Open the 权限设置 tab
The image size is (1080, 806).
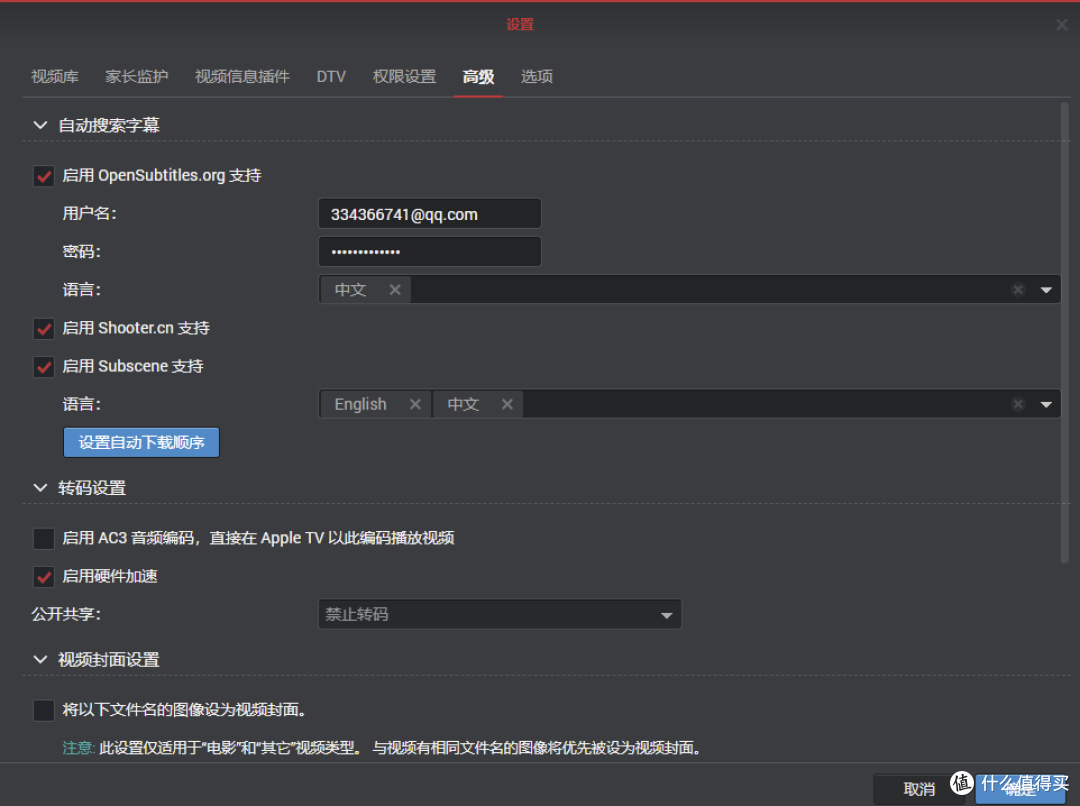404,77
